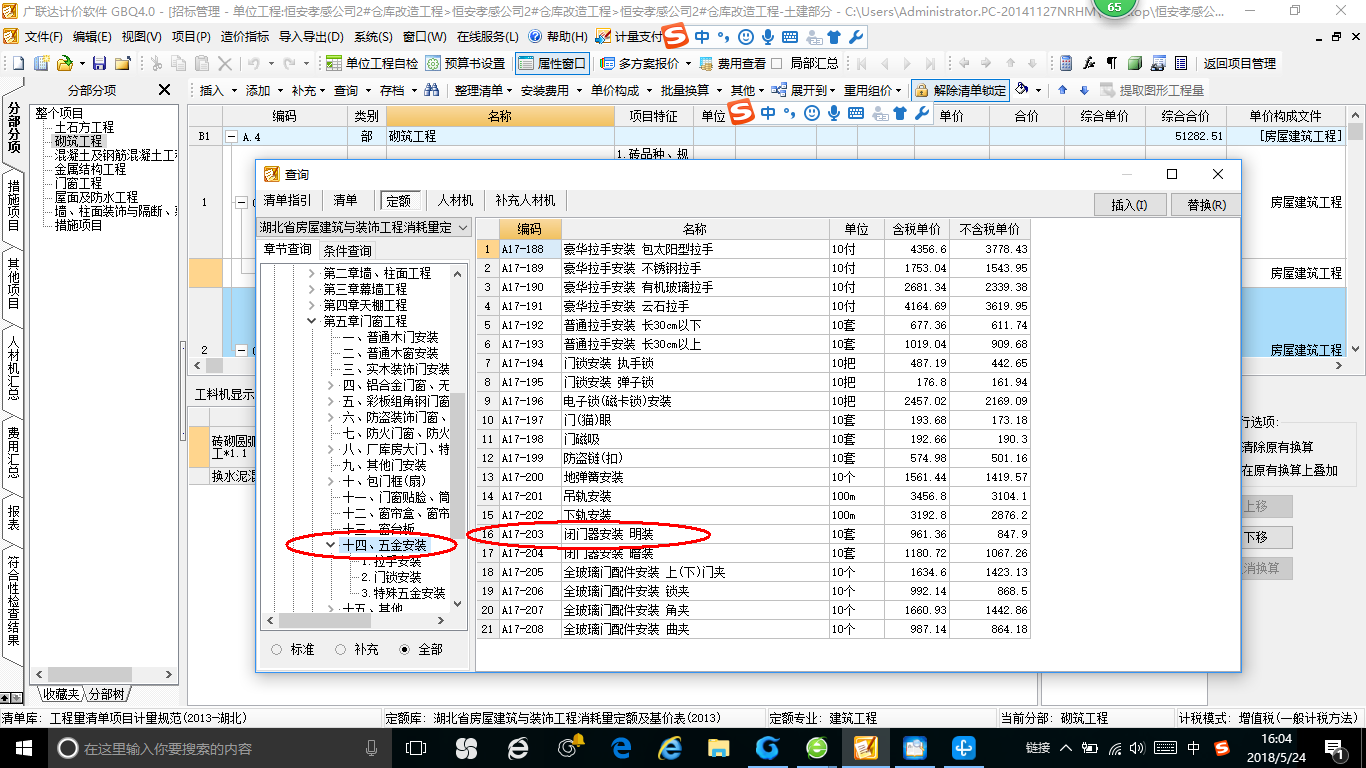
Task: Click the 含税单价 column header
Action: 917,229
